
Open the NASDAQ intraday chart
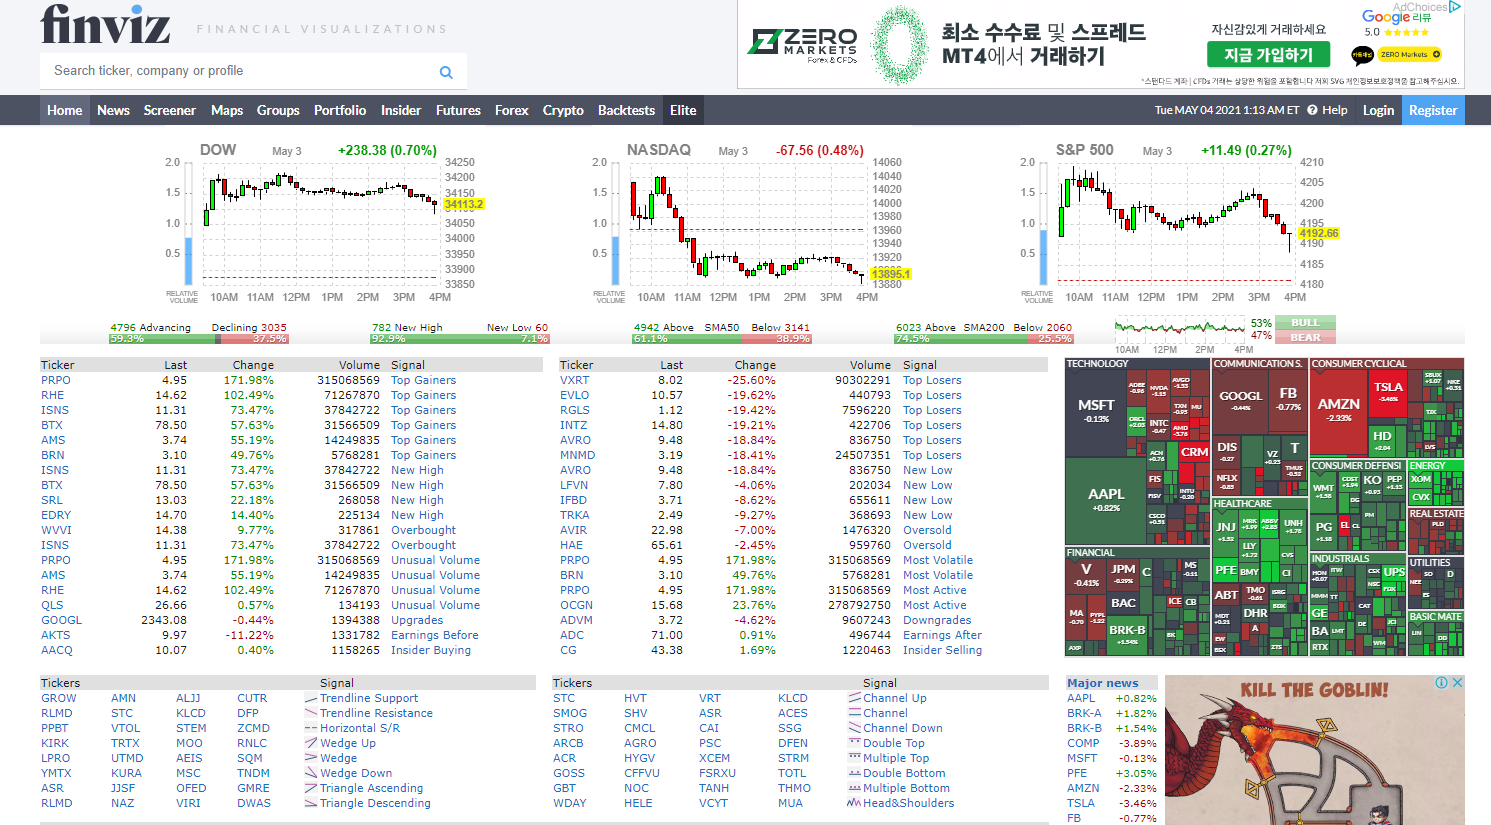click(750, 222)
